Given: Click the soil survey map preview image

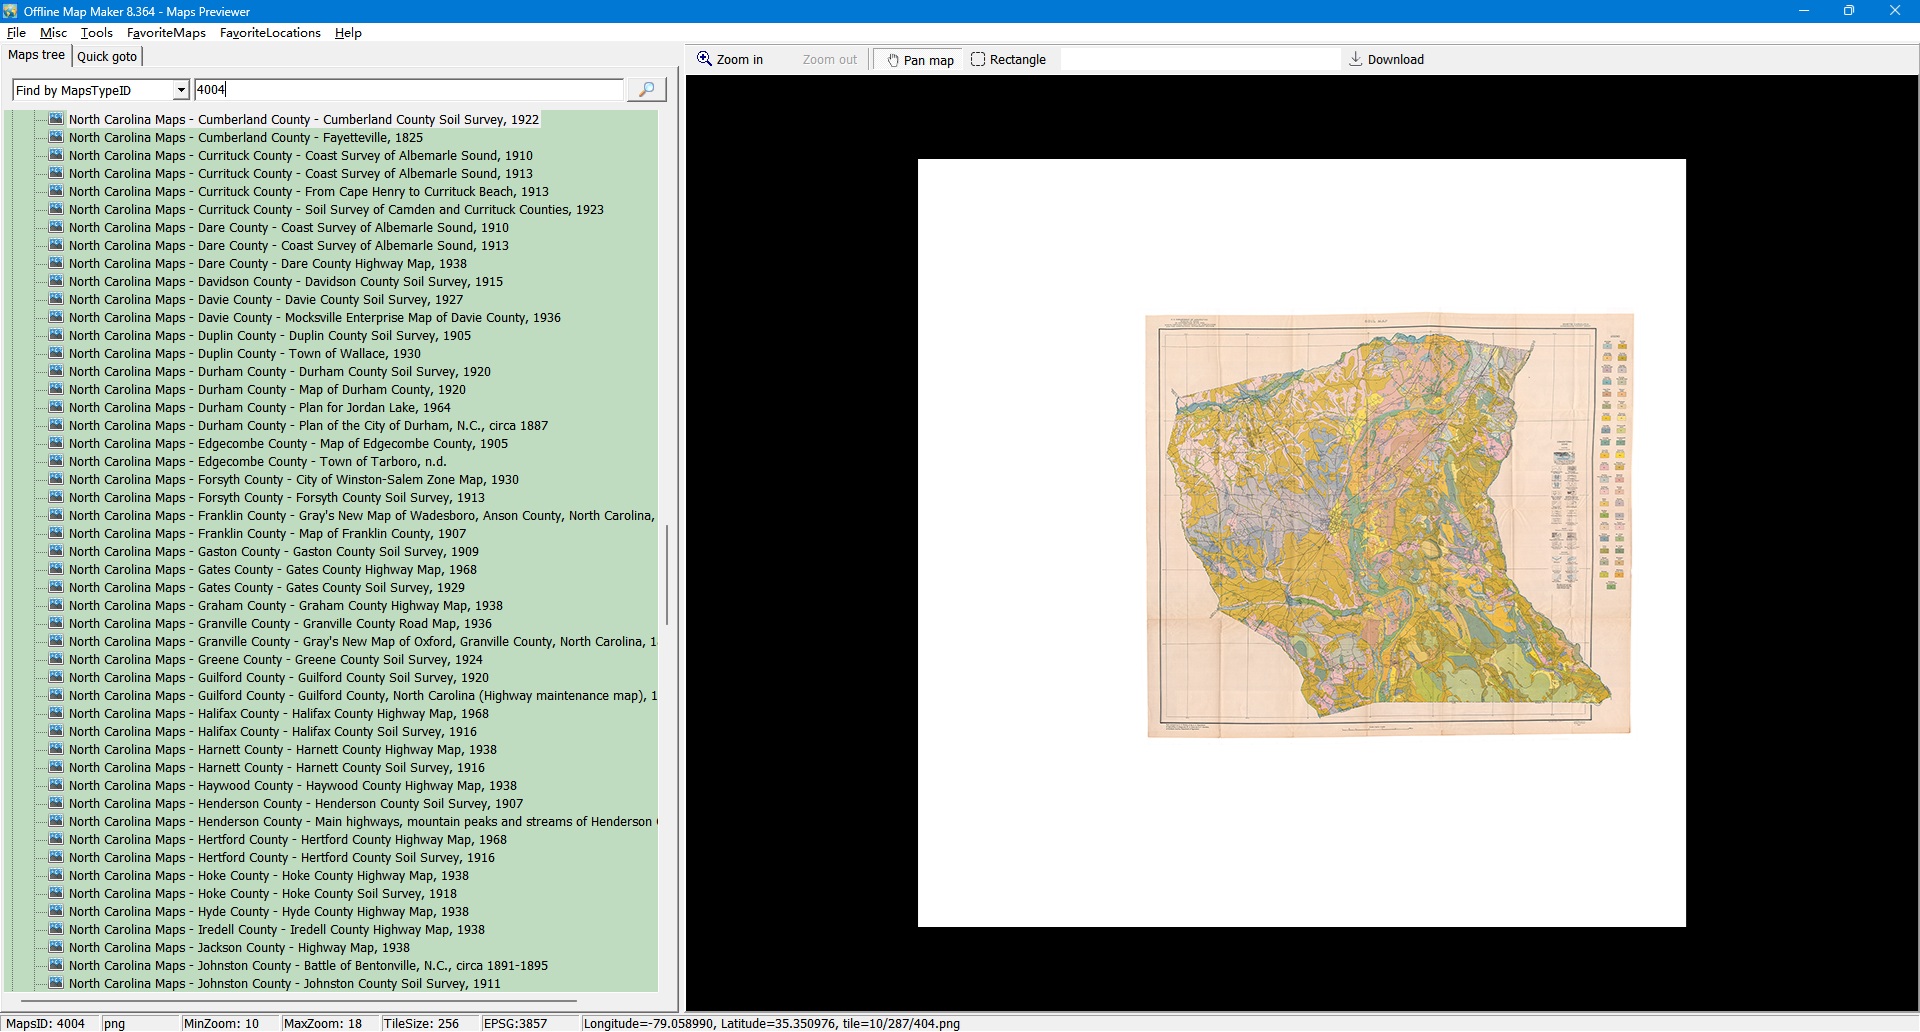Looking at the screenshot, I should pos(1388,525).
